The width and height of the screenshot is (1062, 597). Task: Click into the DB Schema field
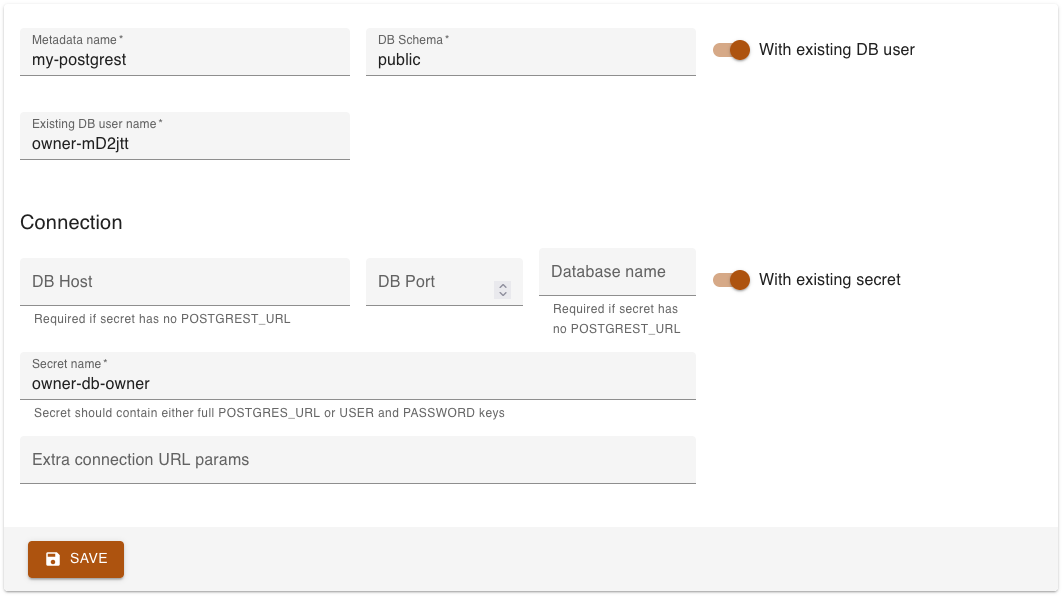530,60
